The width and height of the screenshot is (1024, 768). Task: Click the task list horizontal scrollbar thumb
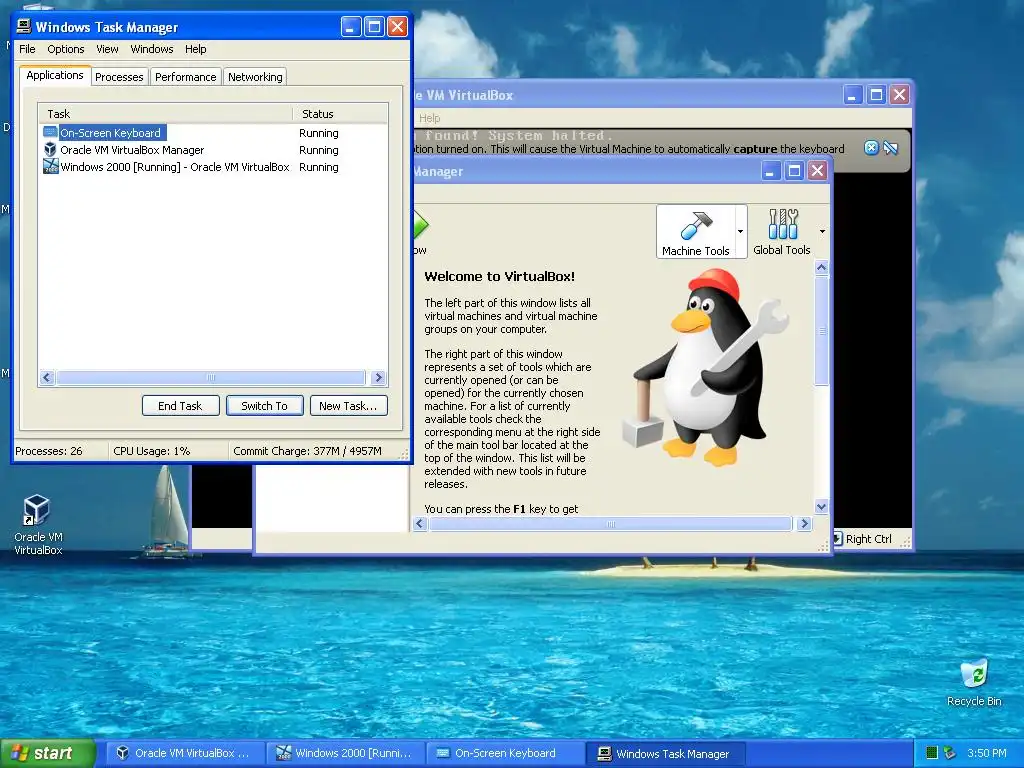[211, 377]
